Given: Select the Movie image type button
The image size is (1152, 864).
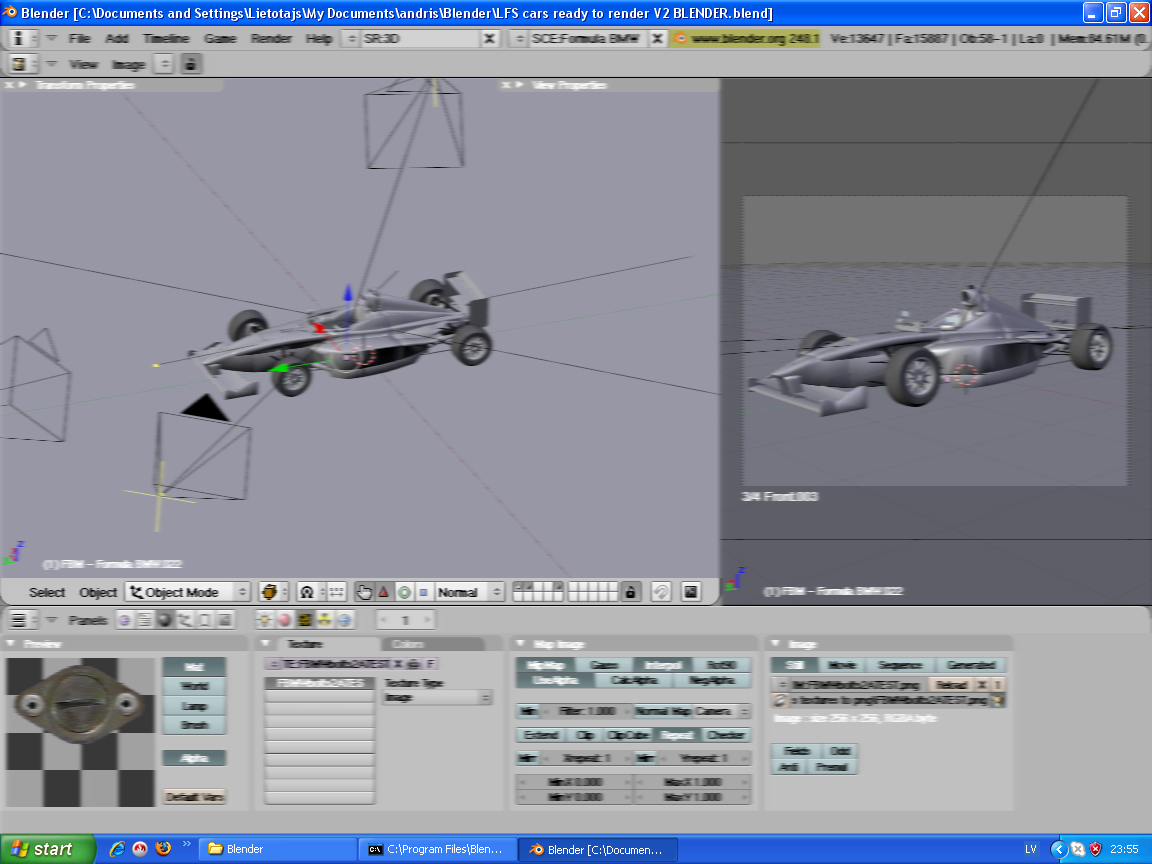Looking at the screenshot, I should click(x=841, y=665).
